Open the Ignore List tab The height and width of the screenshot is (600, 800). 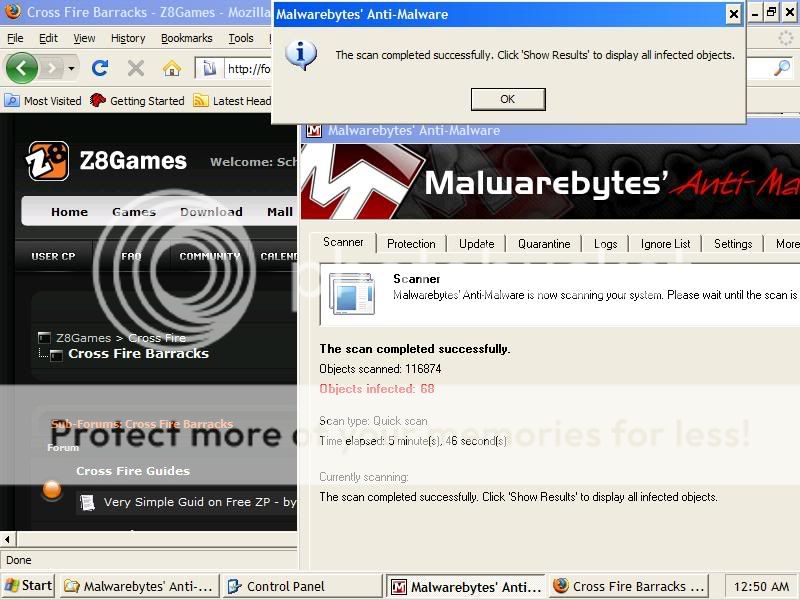coord(665,243)
